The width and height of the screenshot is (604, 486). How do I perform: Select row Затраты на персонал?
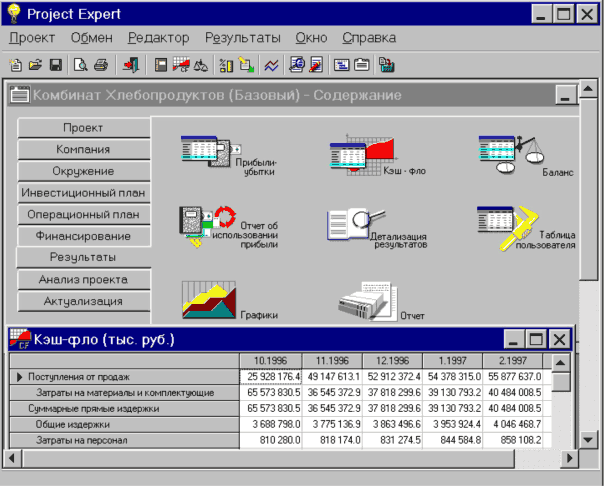point(124,440)
